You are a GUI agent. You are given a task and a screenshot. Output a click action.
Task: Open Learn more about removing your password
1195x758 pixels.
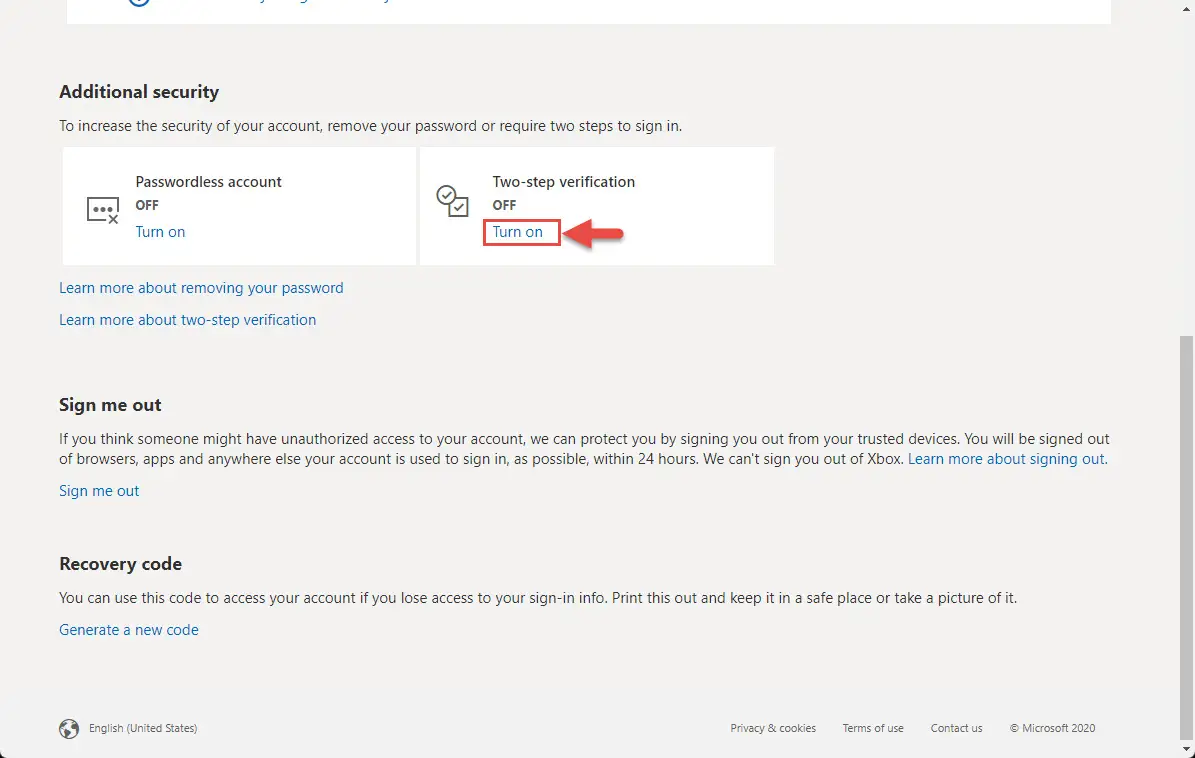coord(201,288)
